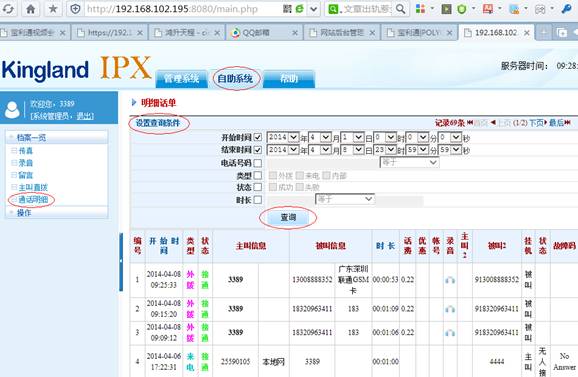
Task: Open the 电话号码 等于 comparison dropdown
Action: [409, 162]
